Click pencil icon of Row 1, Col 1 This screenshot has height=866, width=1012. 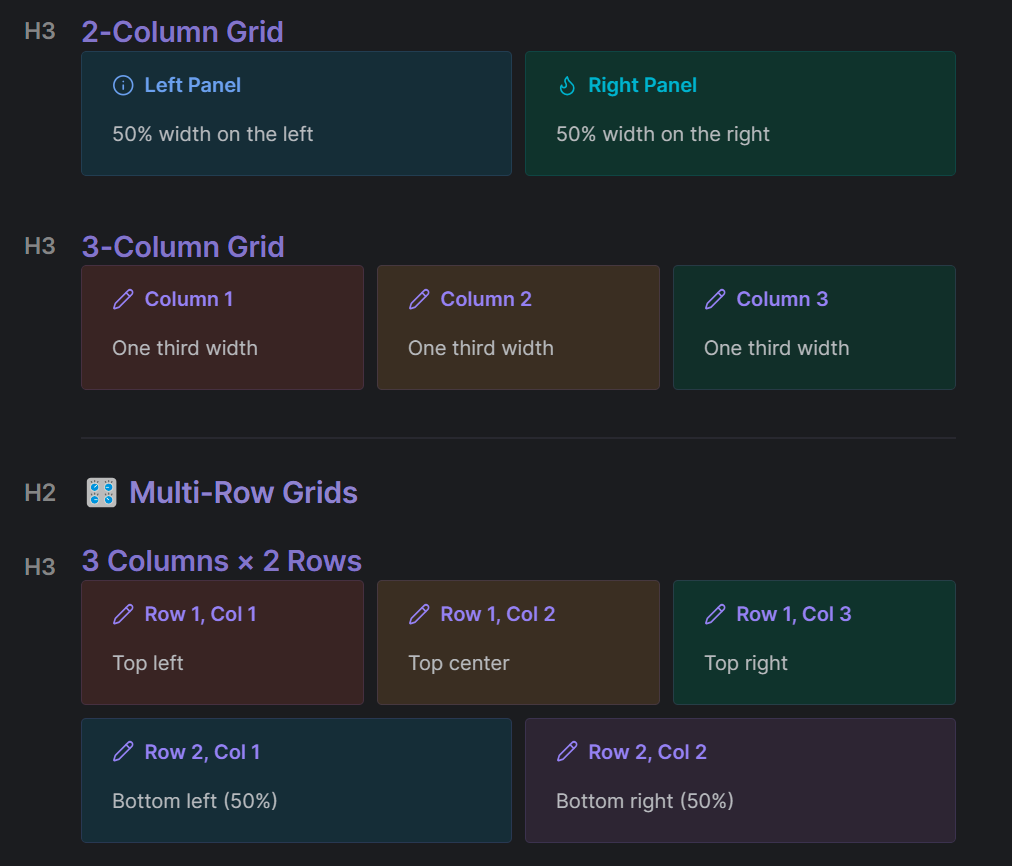[123, 614]
